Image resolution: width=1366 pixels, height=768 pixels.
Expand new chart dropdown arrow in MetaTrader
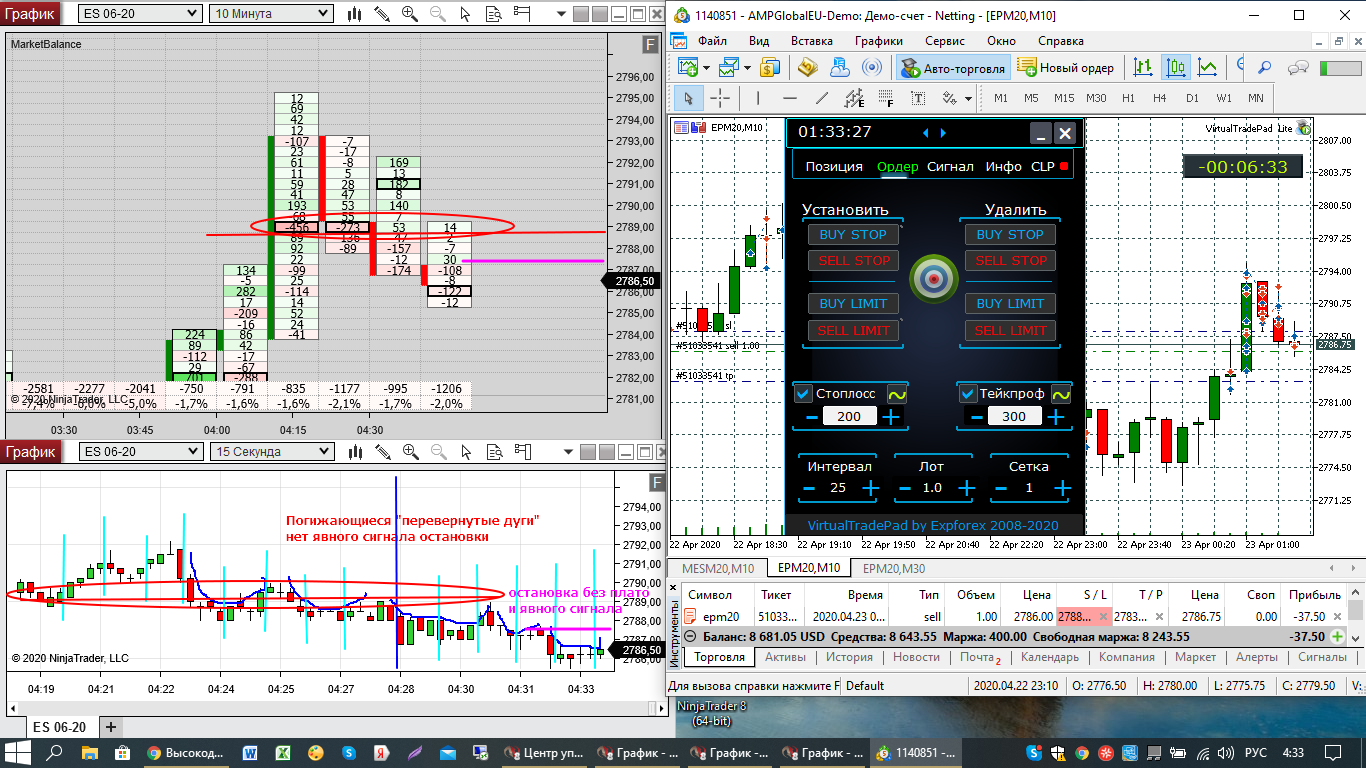pyautogui.click(x=706, y=67)
